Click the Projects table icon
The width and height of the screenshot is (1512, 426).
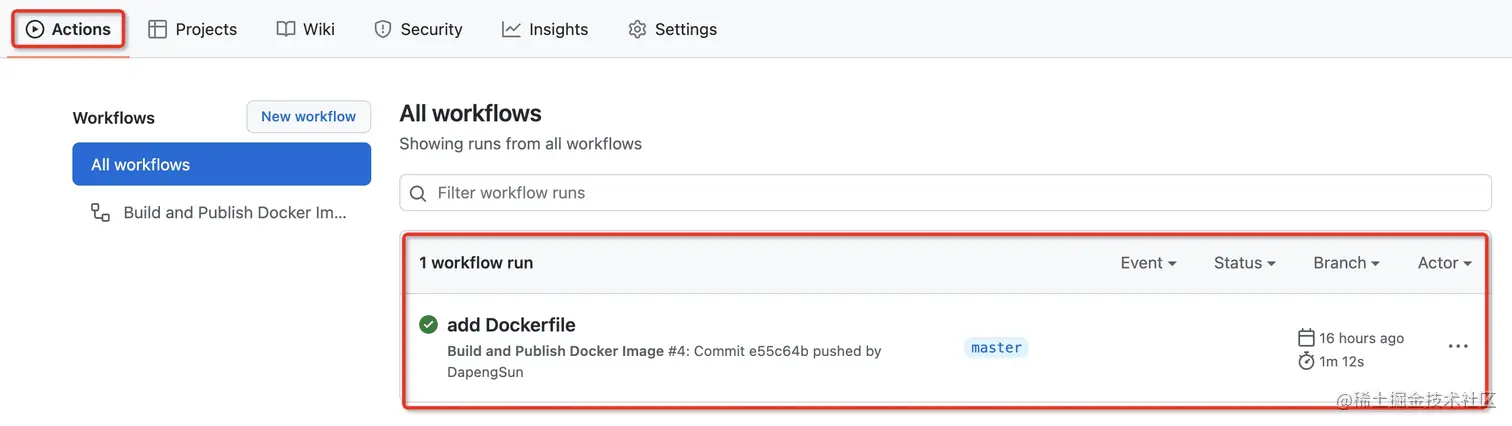coord(157,29)
